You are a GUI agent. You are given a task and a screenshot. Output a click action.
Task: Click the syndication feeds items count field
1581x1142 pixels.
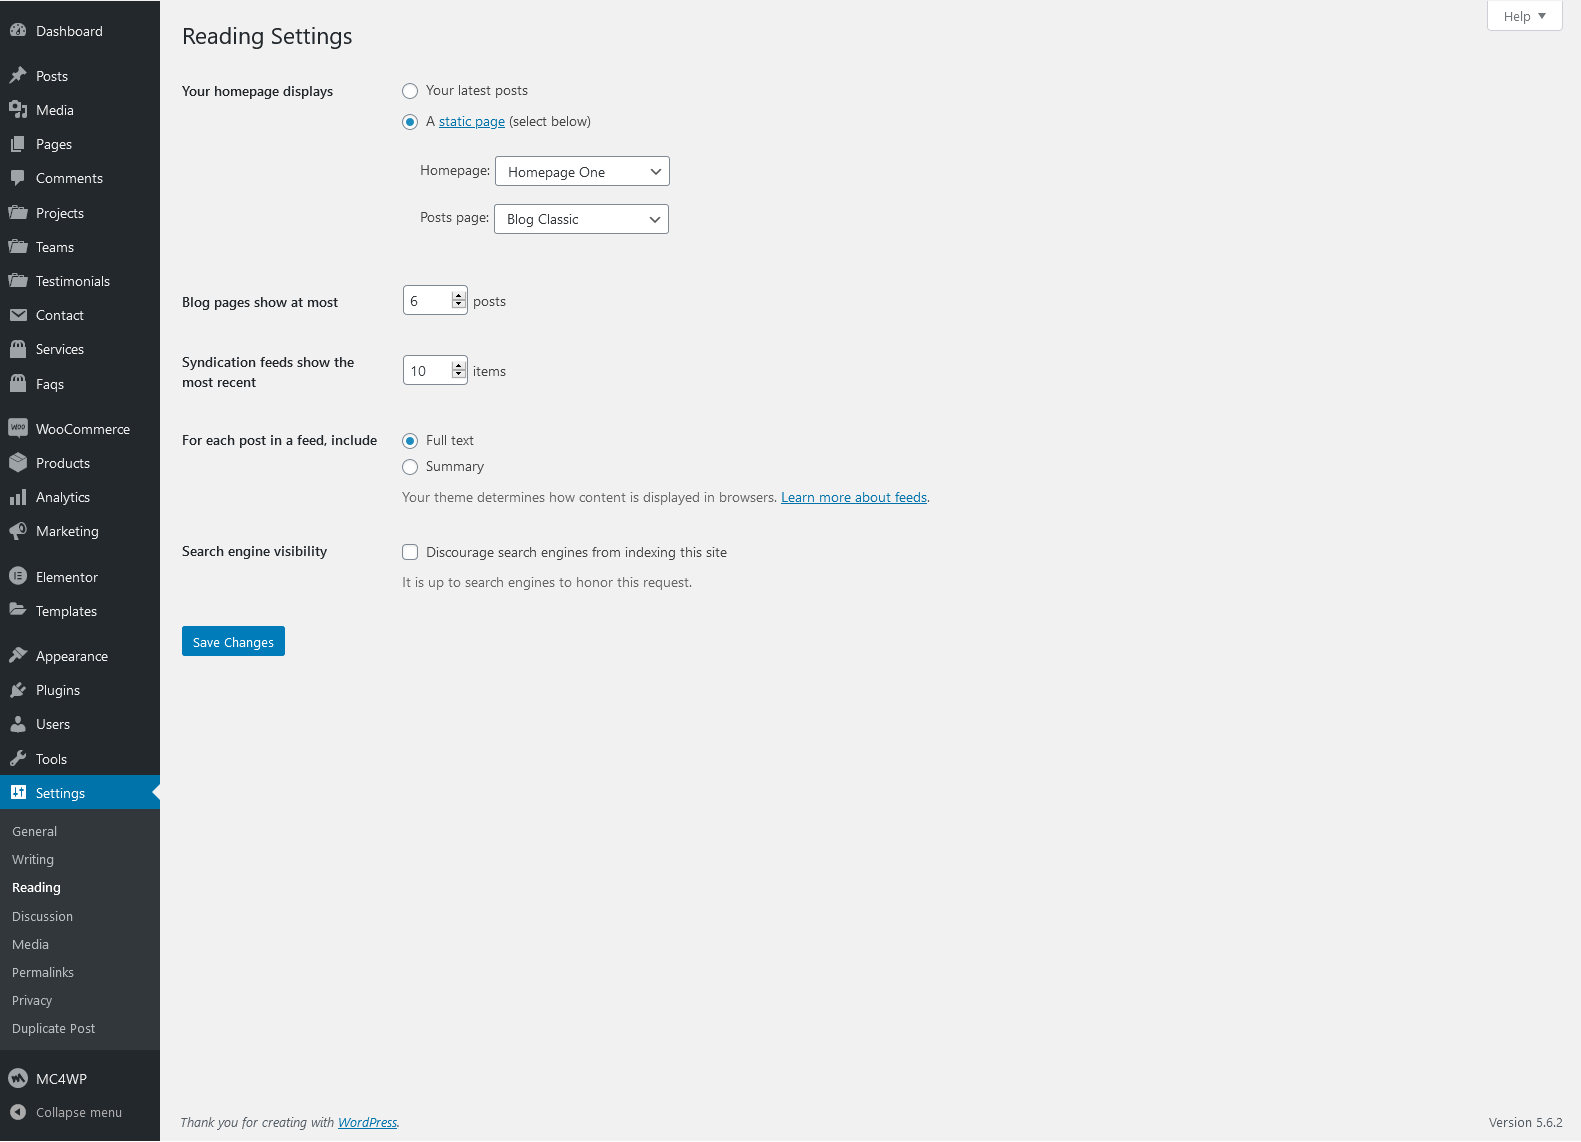pyautogui.click(x=435, y=370)
